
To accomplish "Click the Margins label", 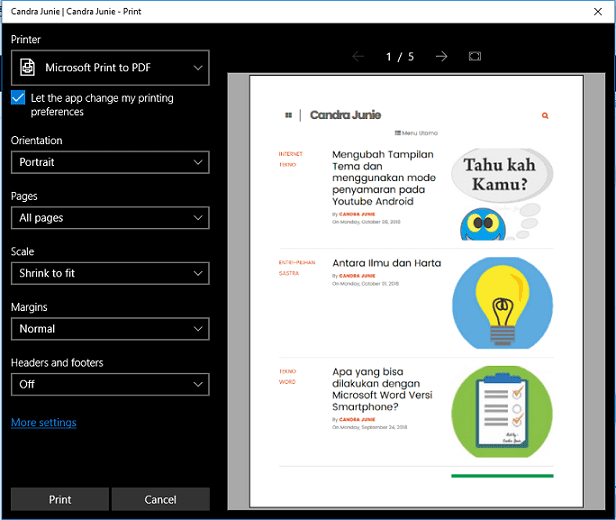I will (29, 307).
